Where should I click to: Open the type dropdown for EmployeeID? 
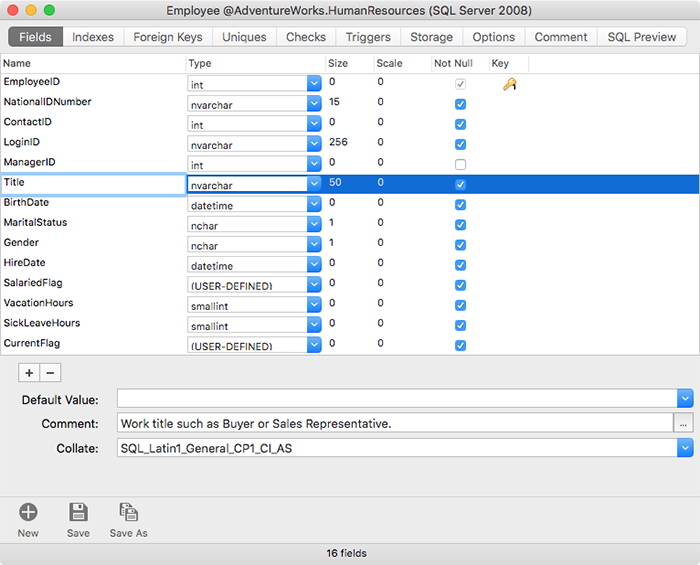[x=314, y=83]
